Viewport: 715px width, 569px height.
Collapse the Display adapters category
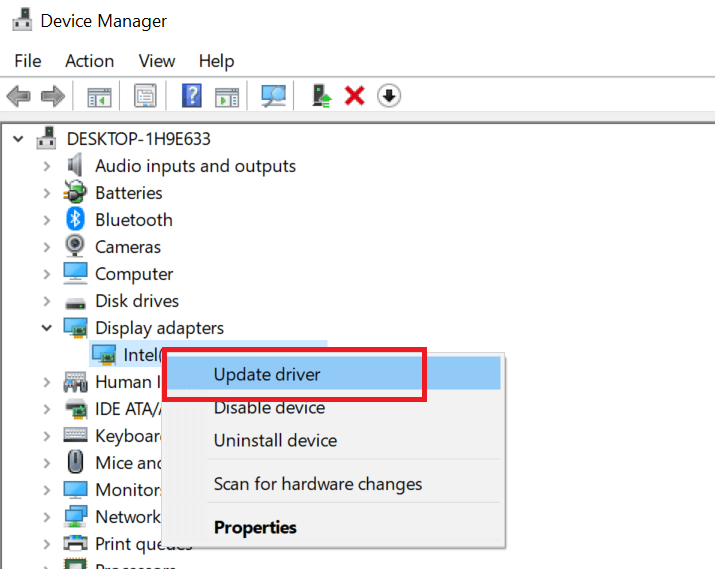pos(47,328)
